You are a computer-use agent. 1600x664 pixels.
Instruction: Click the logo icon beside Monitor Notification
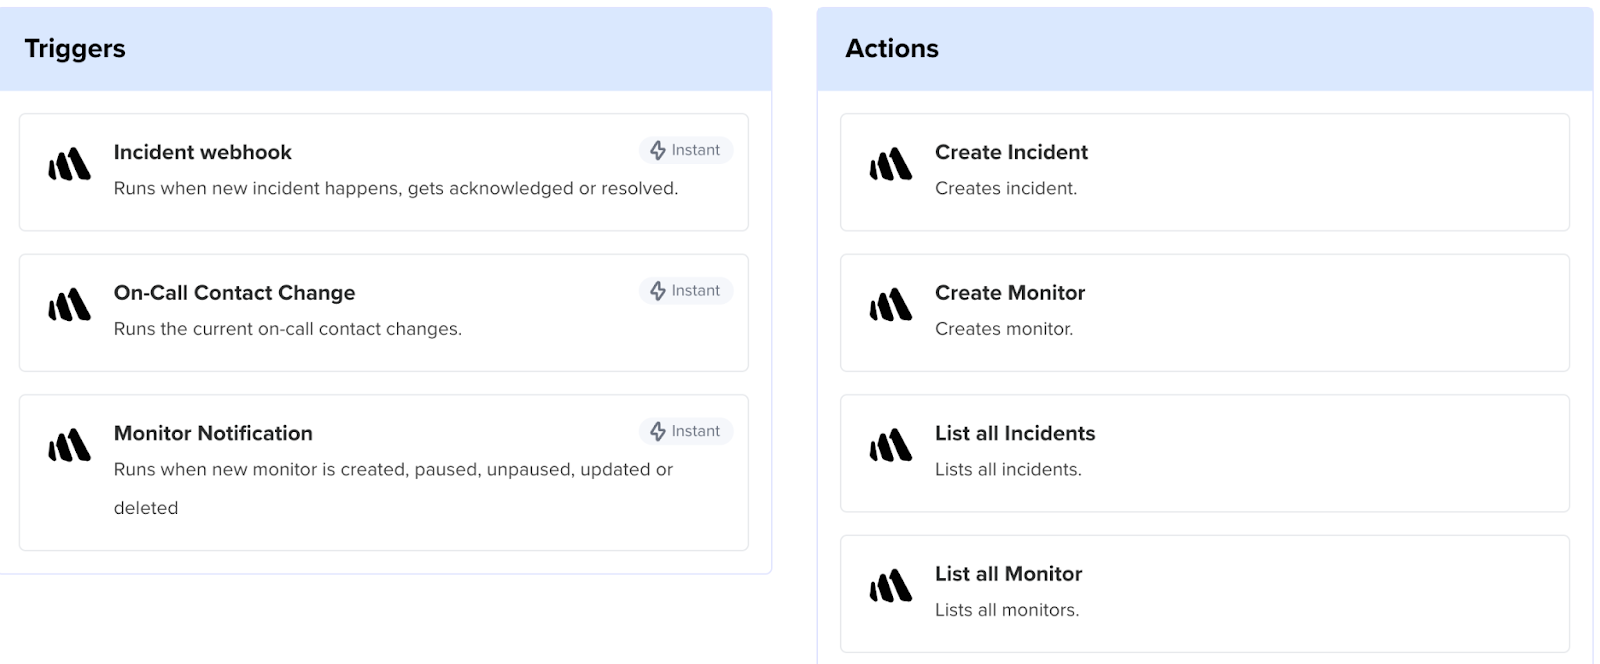coord(69,446)
